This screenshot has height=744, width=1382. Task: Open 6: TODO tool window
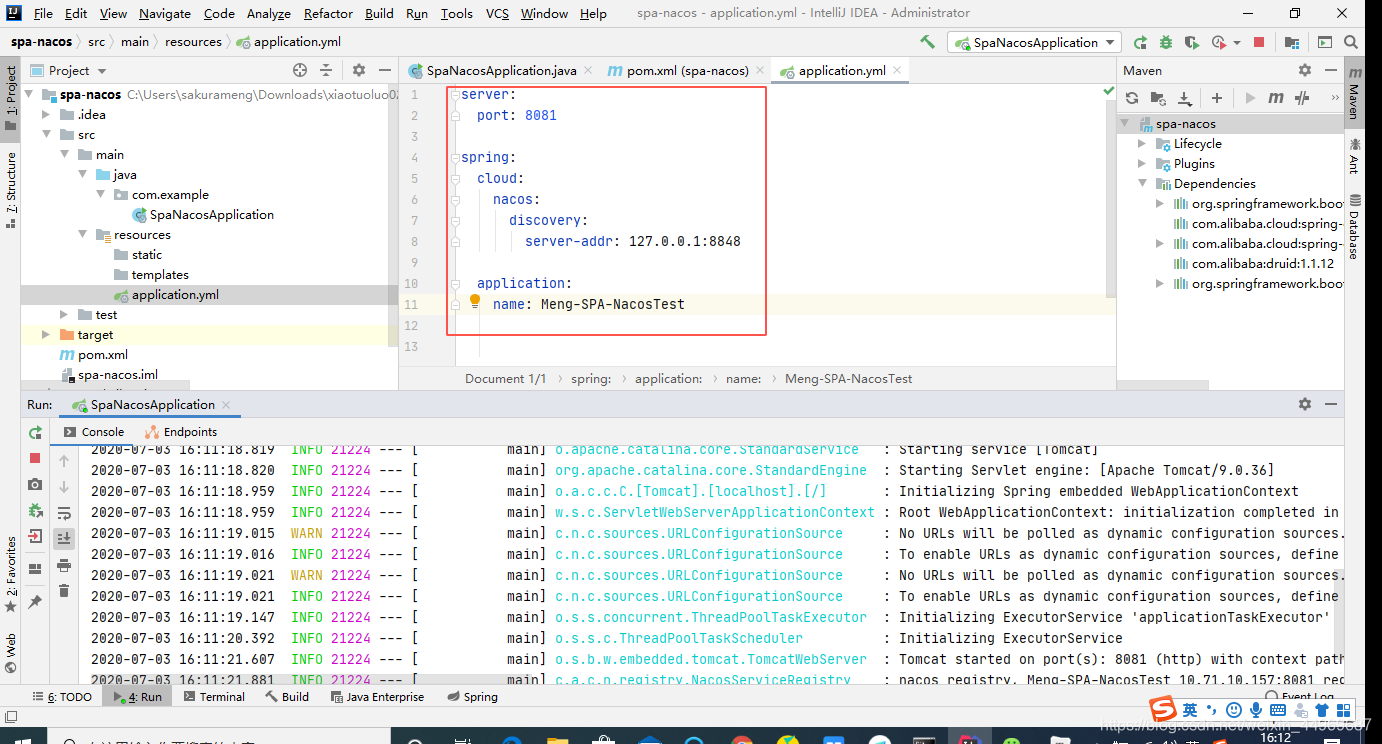[x=63, y=697]
